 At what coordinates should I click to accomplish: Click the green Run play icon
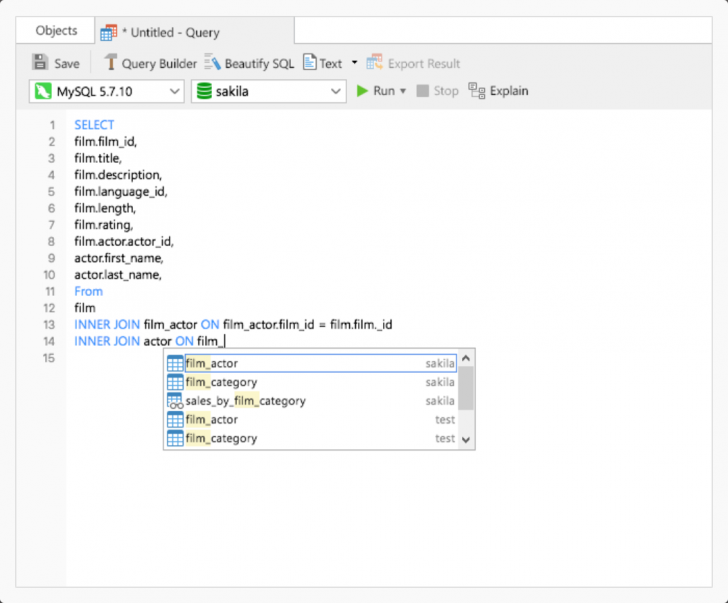point(362,91)
